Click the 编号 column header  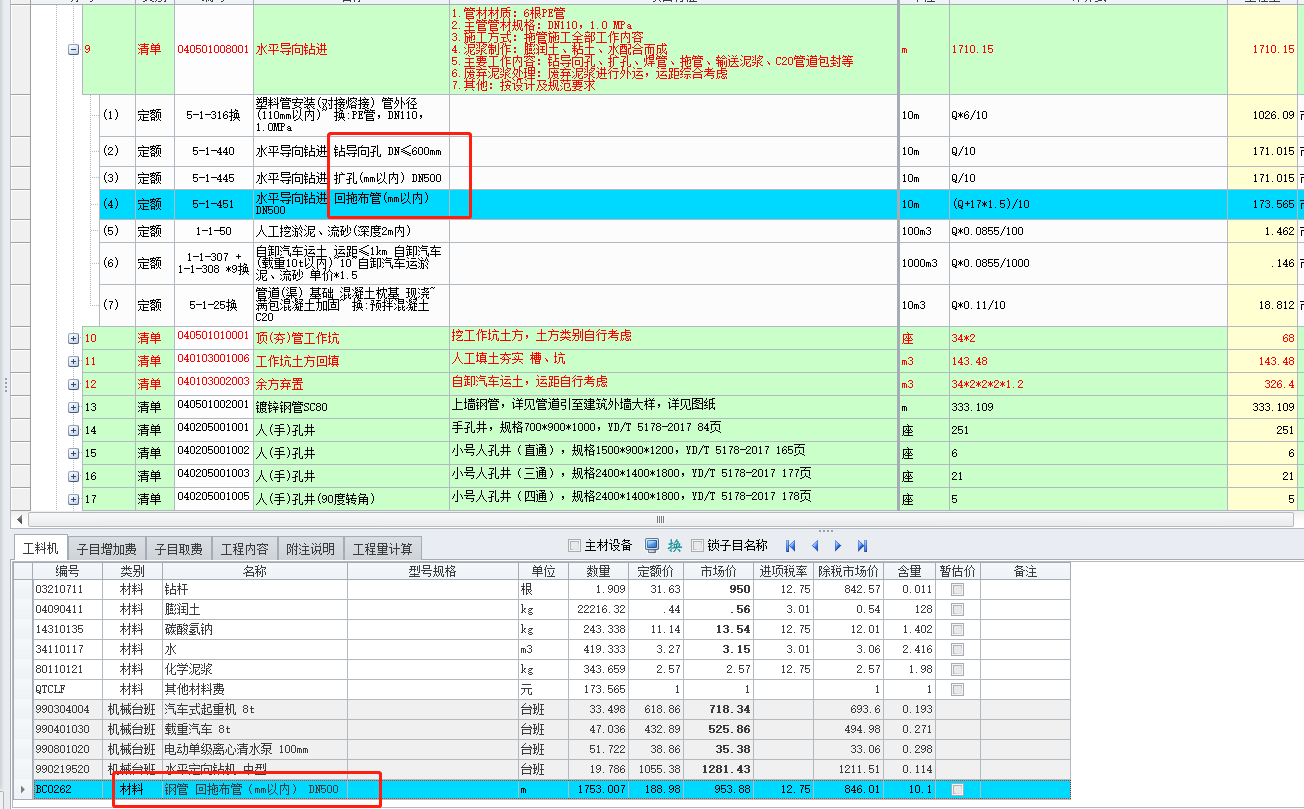click(x=67, y=571)
